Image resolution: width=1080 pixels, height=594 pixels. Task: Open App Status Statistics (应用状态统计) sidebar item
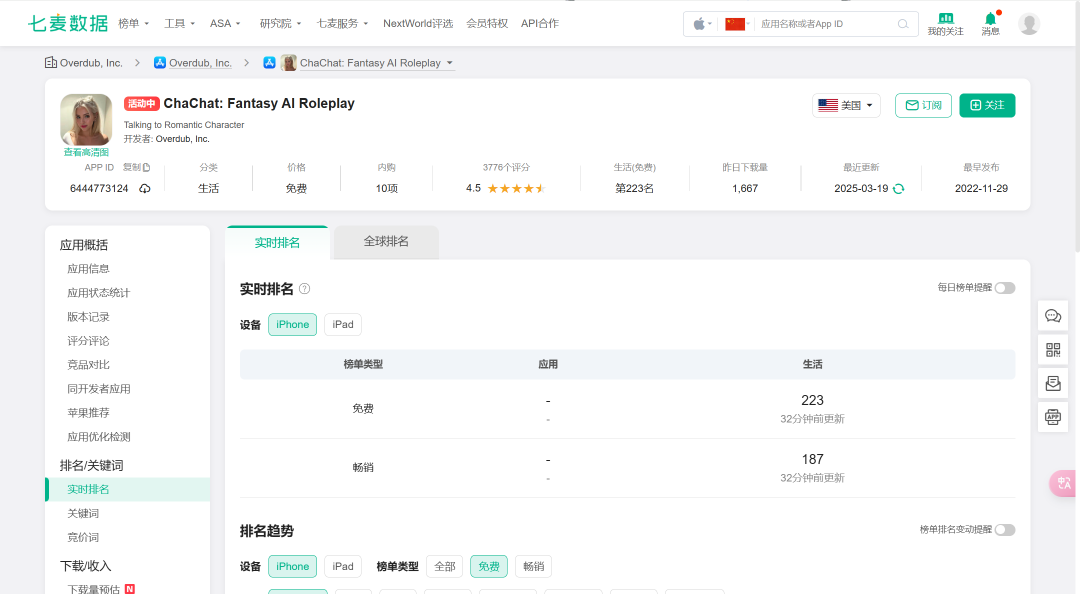pyautogui.click(x=98, y=293)
